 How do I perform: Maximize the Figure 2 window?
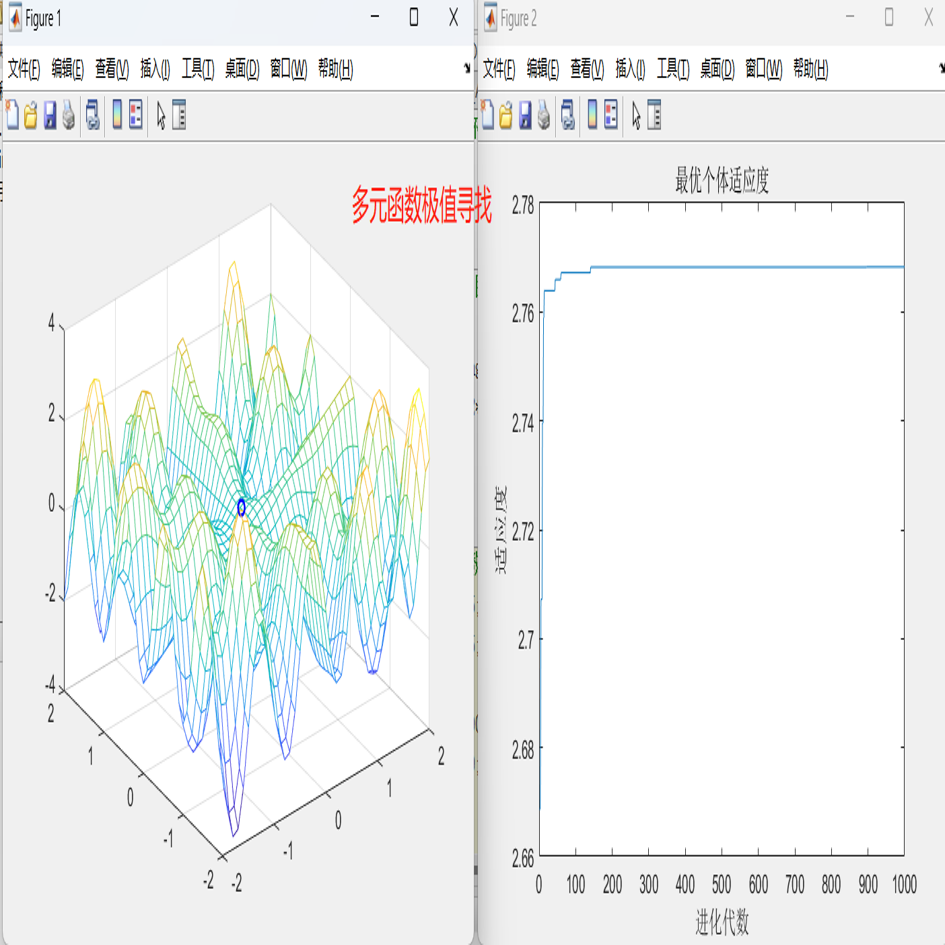coord(889,17)
